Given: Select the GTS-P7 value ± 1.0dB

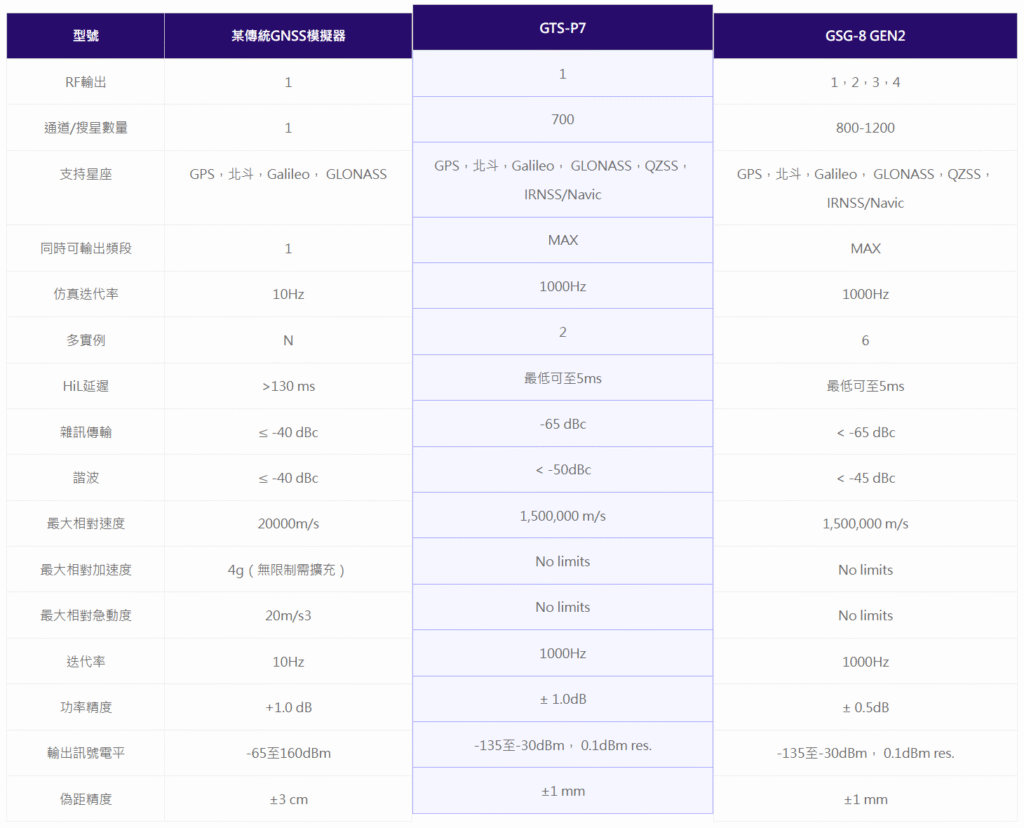Looking at the screenshot, I should coord(562,699).
